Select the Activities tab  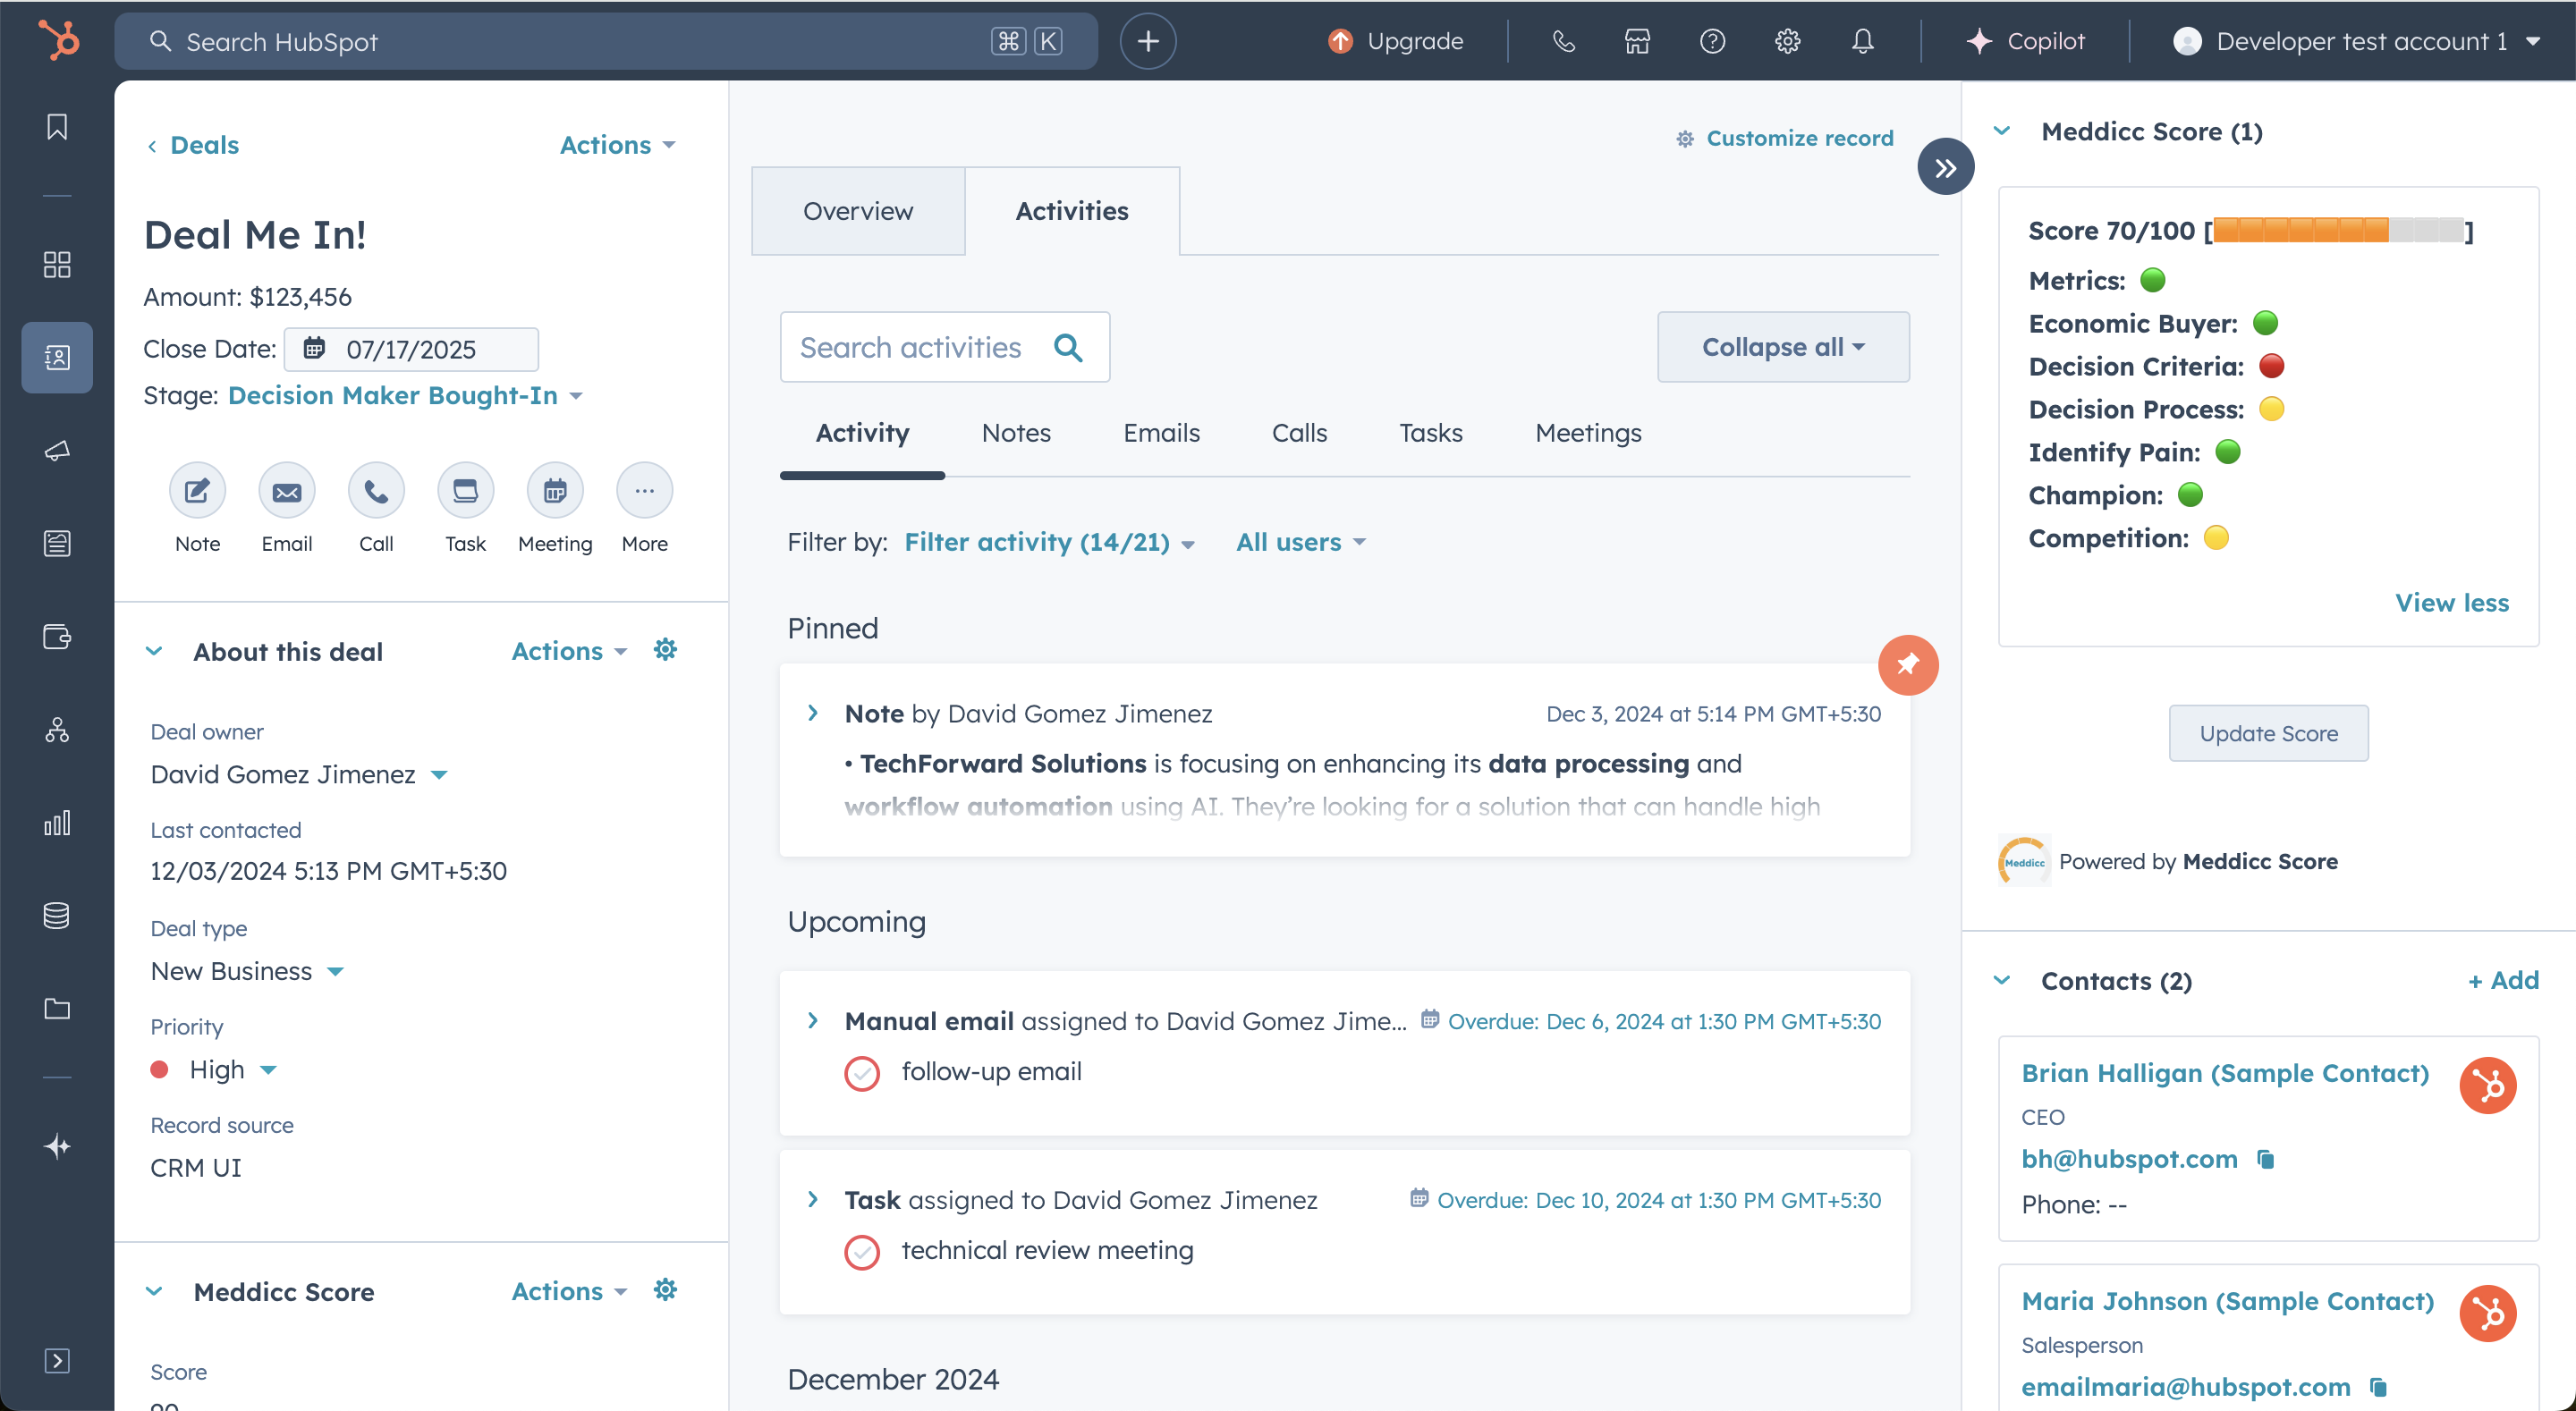[x=1072, y=211]
